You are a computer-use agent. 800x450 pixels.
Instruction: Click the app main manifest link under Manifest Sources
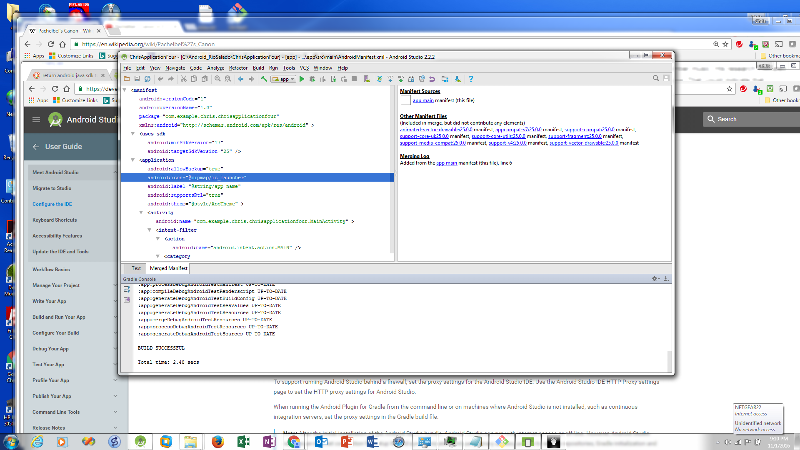point(423,101)
